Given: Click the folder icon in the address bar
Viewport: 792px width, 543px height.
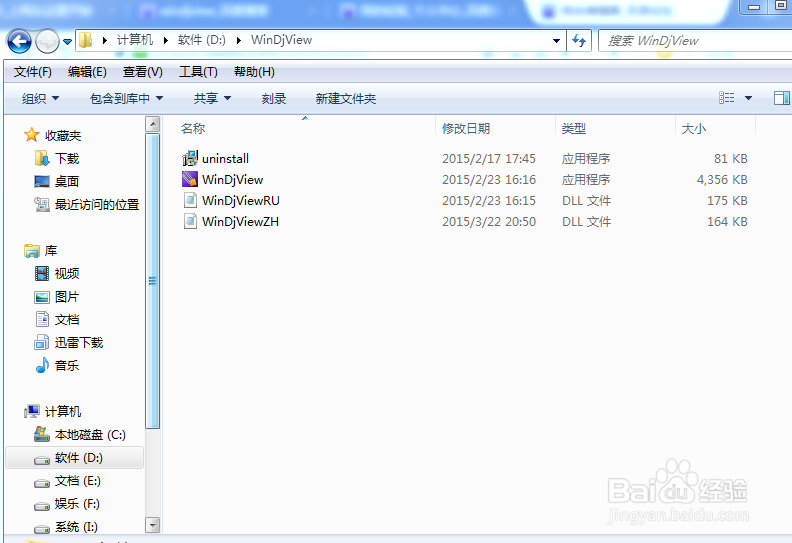Looking at the screenshot, I should coord(86,40).
